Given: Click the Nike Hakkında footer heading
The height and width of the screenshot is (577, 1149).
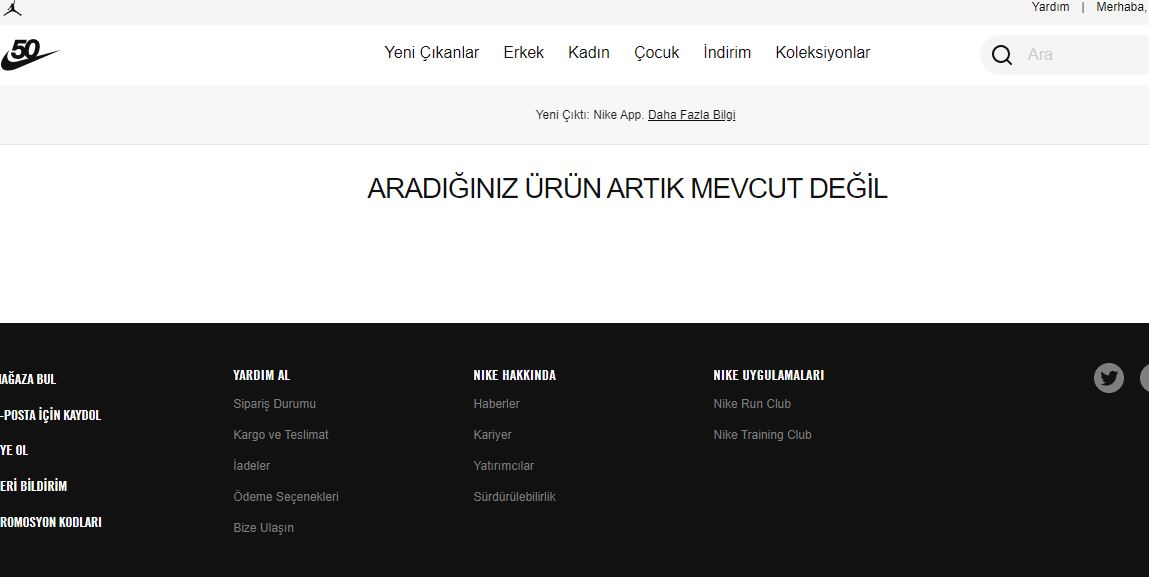Looking at the screenshot, I should [x=514, y=375].
